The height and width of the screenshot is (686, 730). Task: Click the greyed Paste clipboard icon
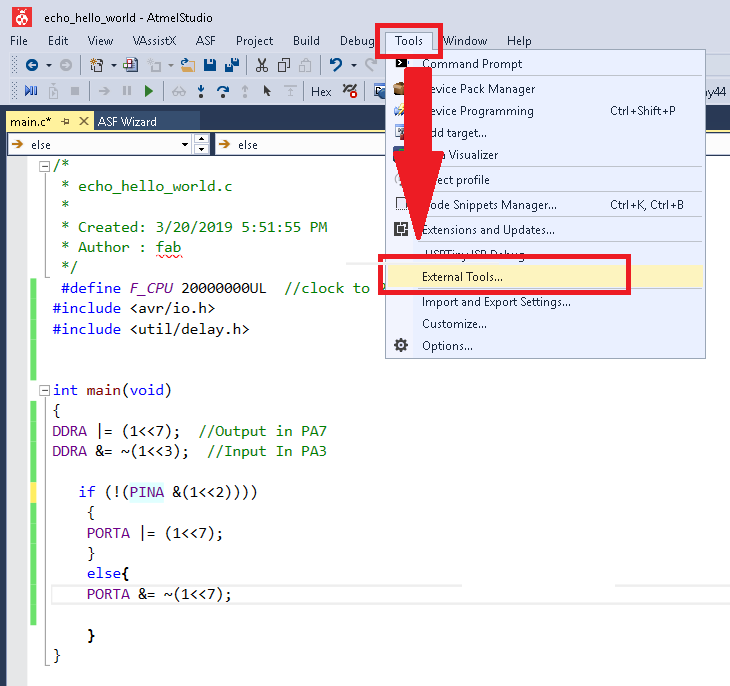pos(305,65)
